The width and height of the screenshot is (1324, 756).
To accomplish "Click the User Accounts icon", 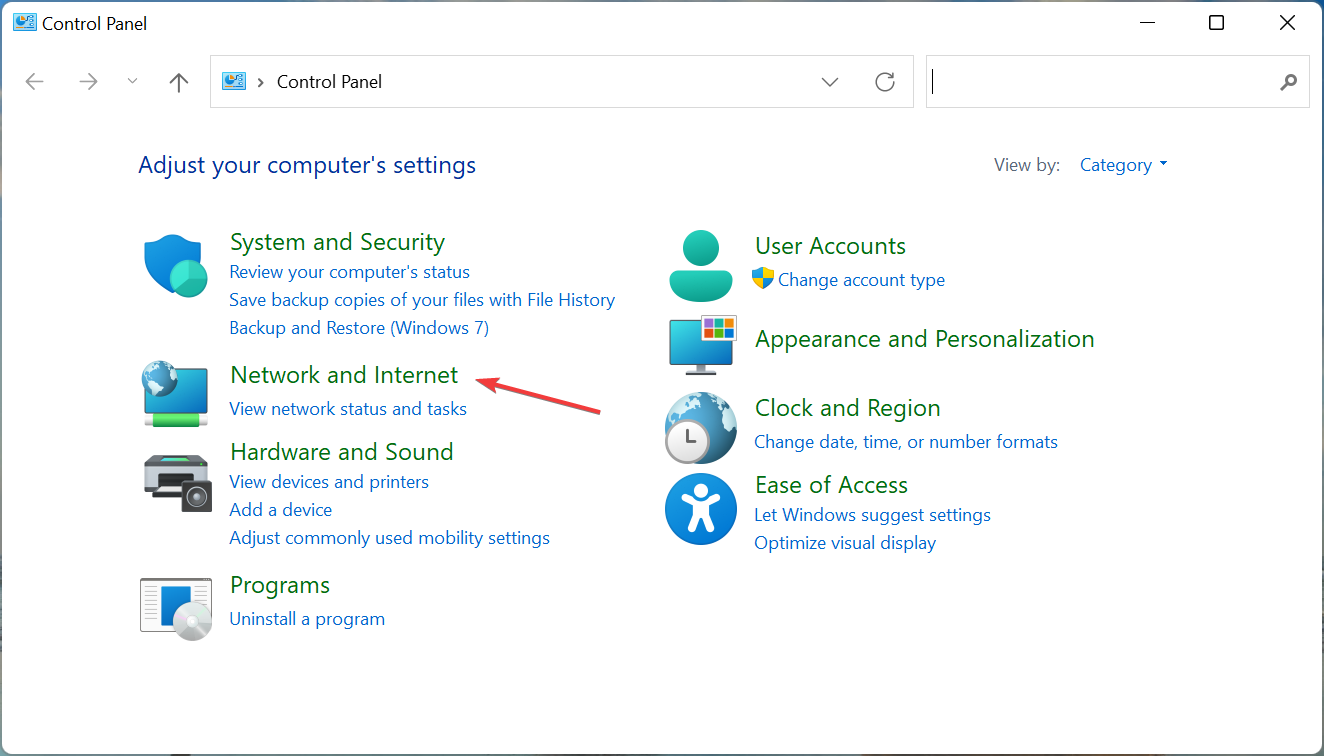I will click(701, 264).
